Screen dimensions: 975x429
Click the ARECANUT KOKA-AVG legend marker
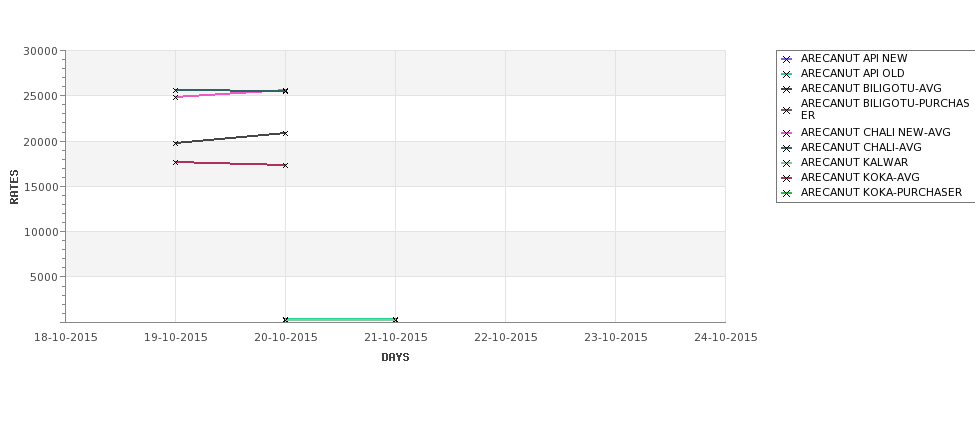point(786,178)
